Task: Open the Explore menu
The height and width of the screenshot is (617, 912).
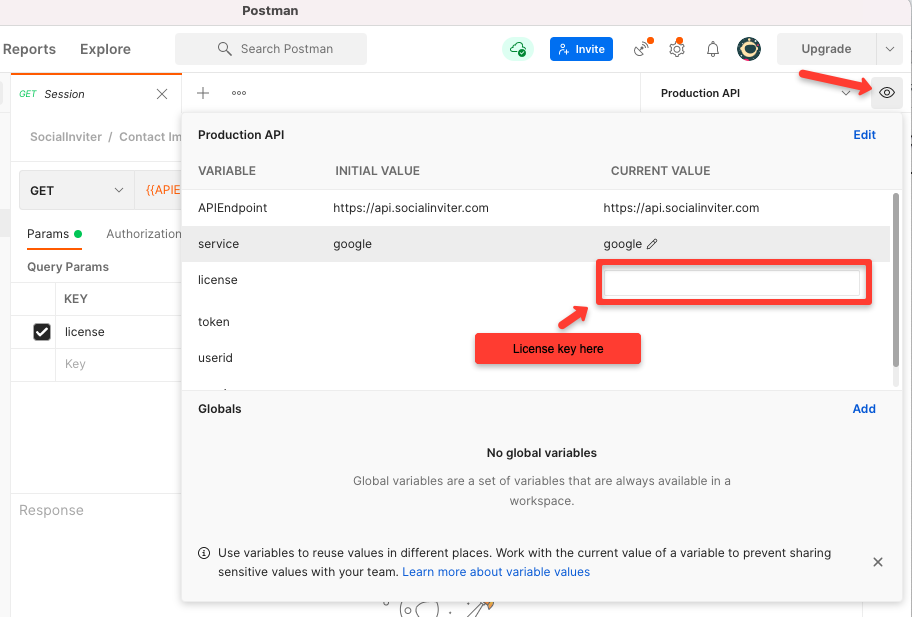Action: (x=105, y=49)
